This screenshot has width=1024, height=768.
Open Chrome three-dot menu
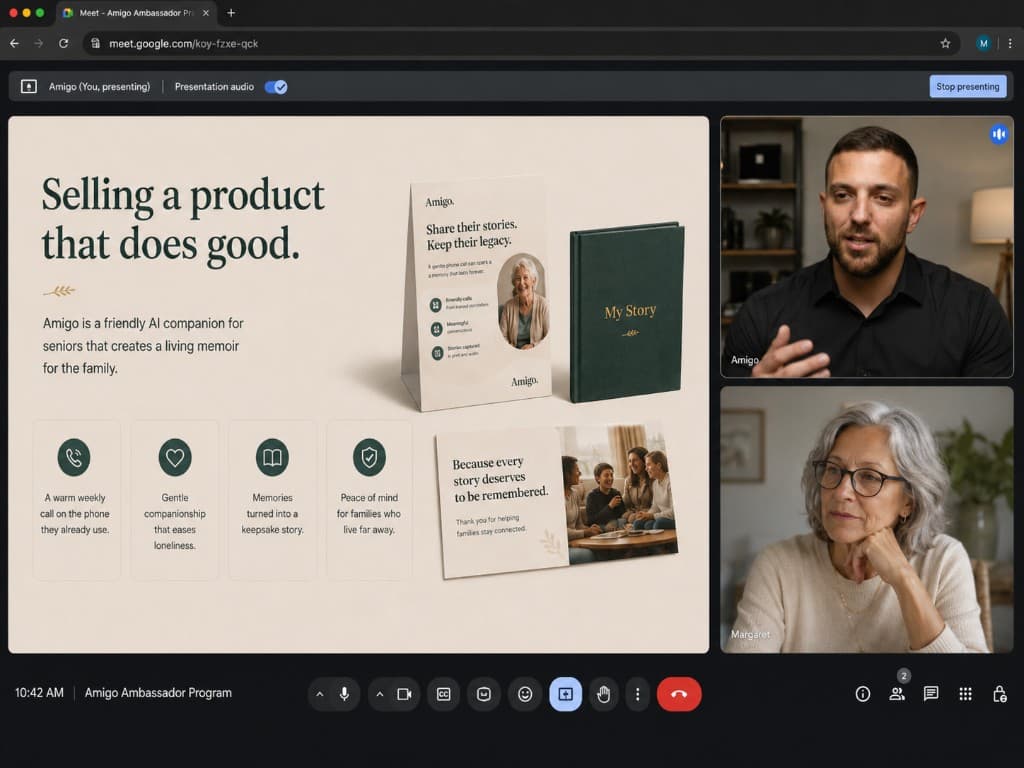[x=1010, y=43]
